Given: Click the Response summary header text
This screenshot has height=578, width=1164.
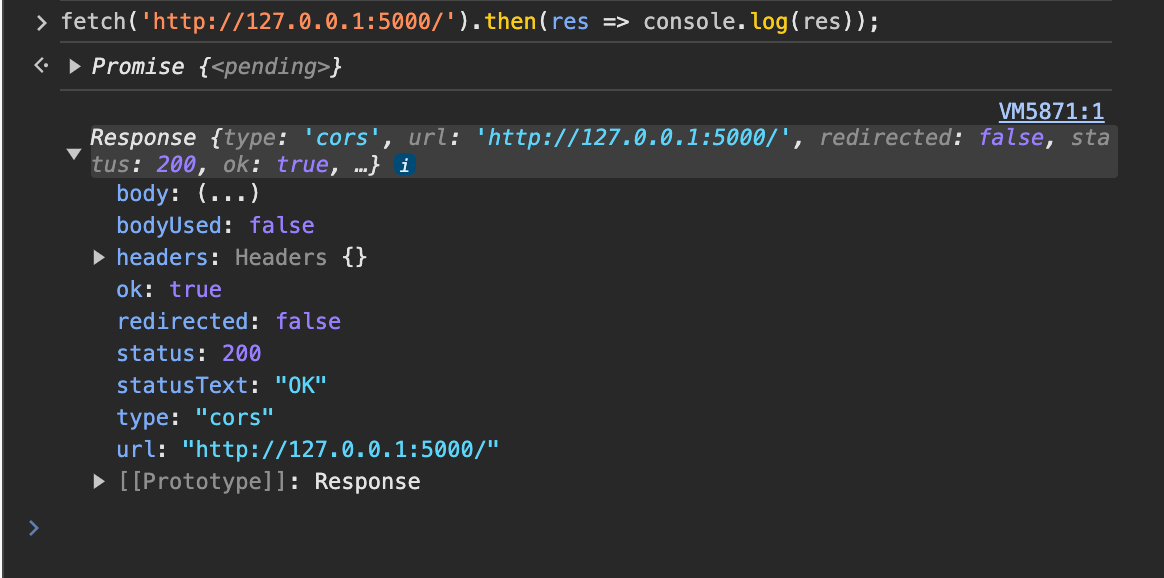Looking at the screenshot, I should point(143,138).
